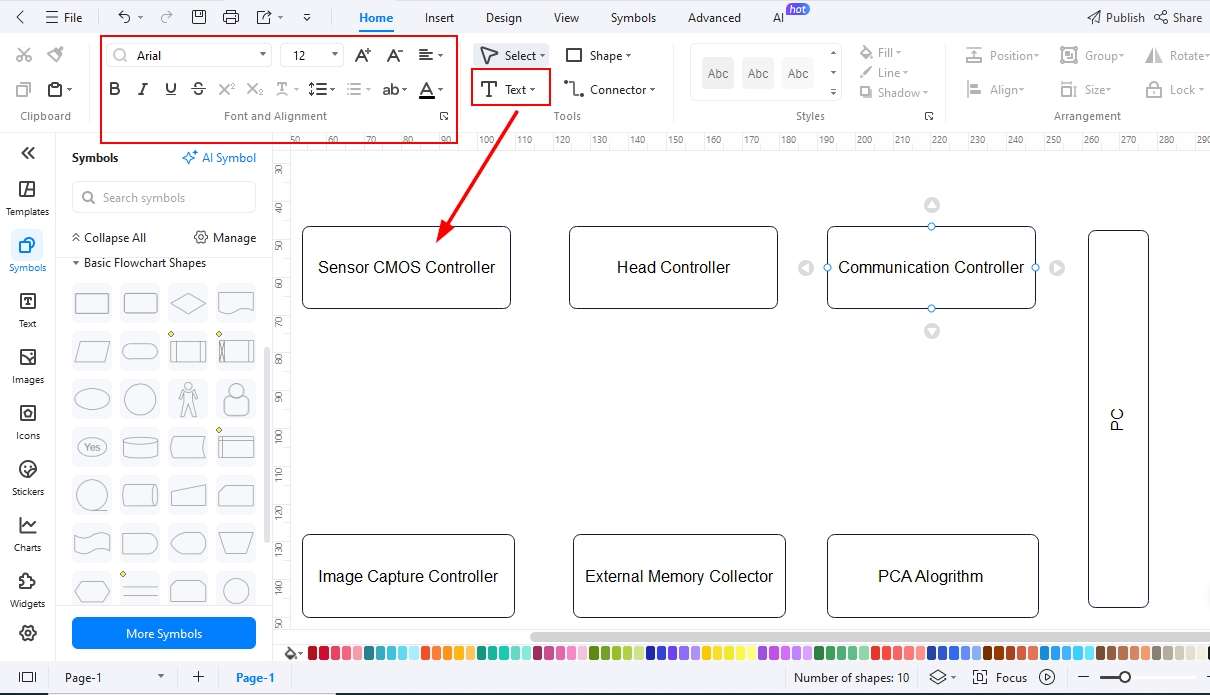Screen dimensions: 1210x695
Task: Click the symbol search field
Action: click(163, 197)
